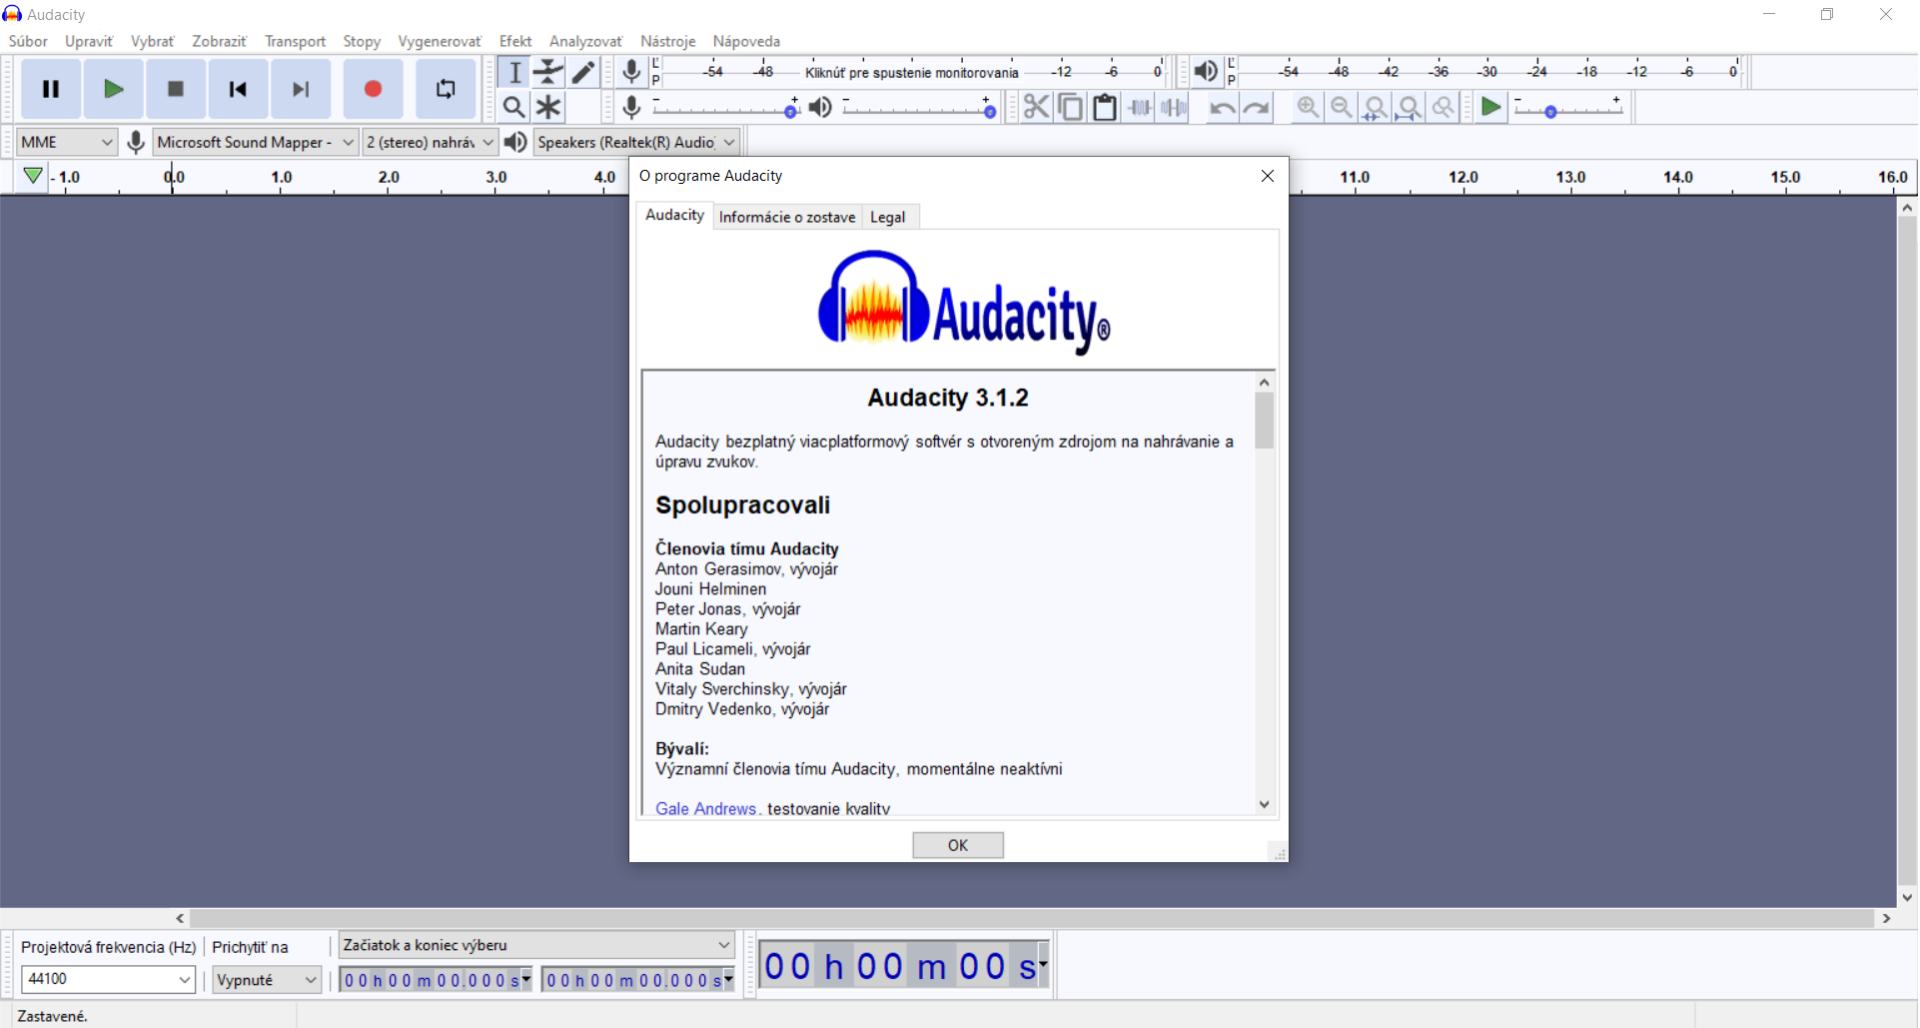This screenshot has height=1028, width=1920.
Task: Click the playback speed slider handle
Action: pos(1550,111)
